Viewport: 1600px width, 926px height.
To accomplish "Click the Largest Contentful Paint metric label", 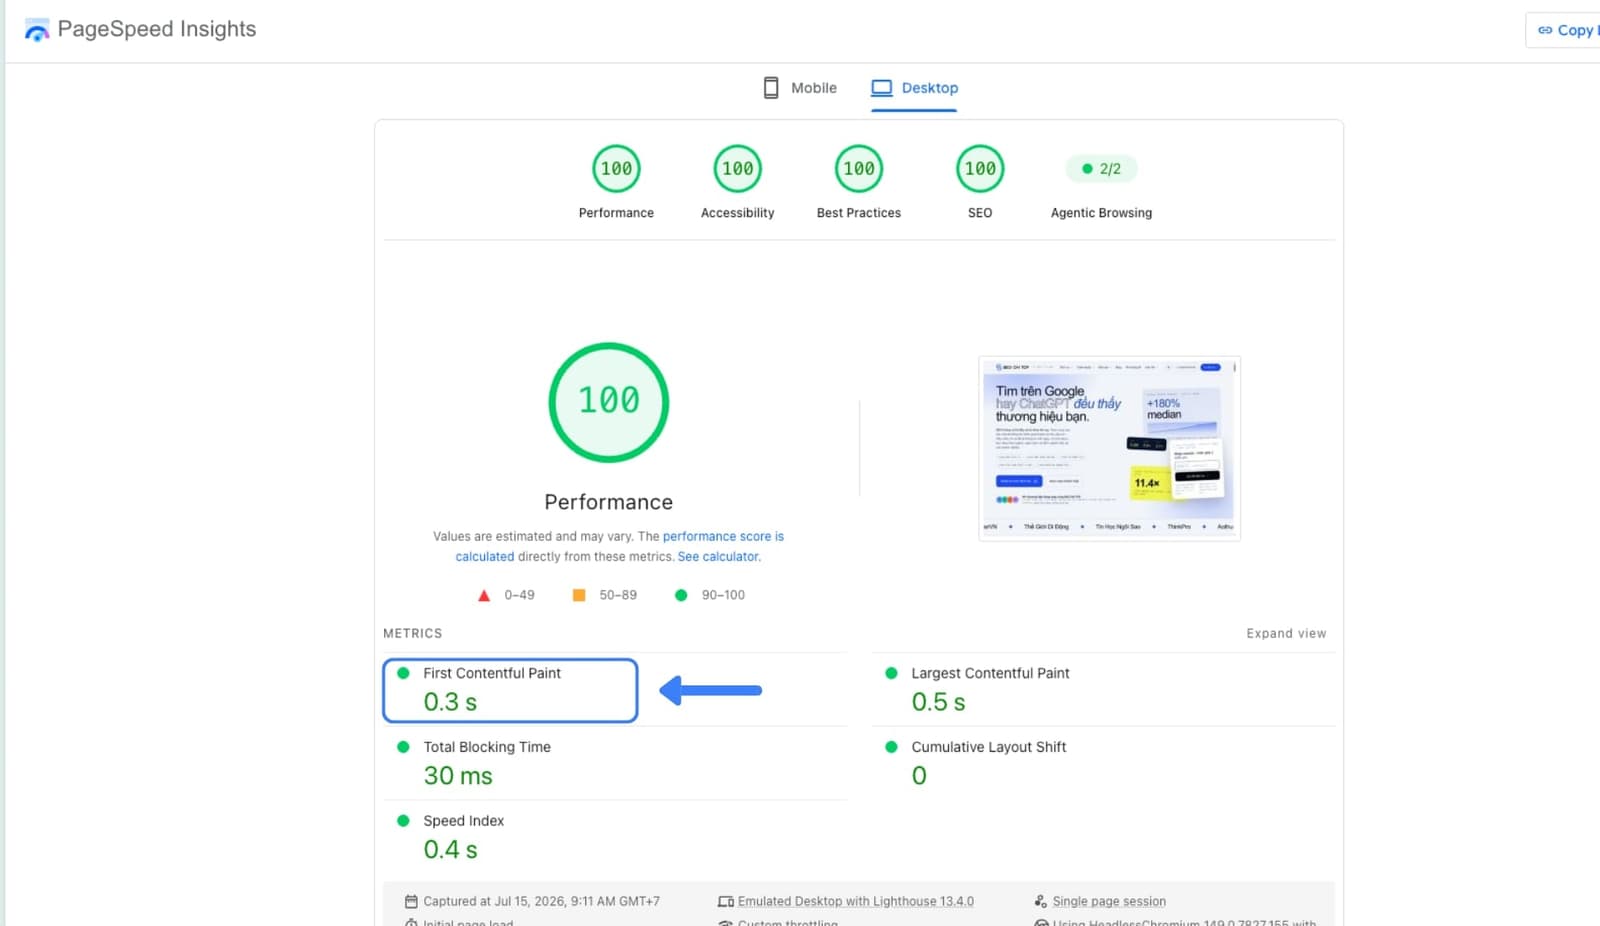I will 990,673.
